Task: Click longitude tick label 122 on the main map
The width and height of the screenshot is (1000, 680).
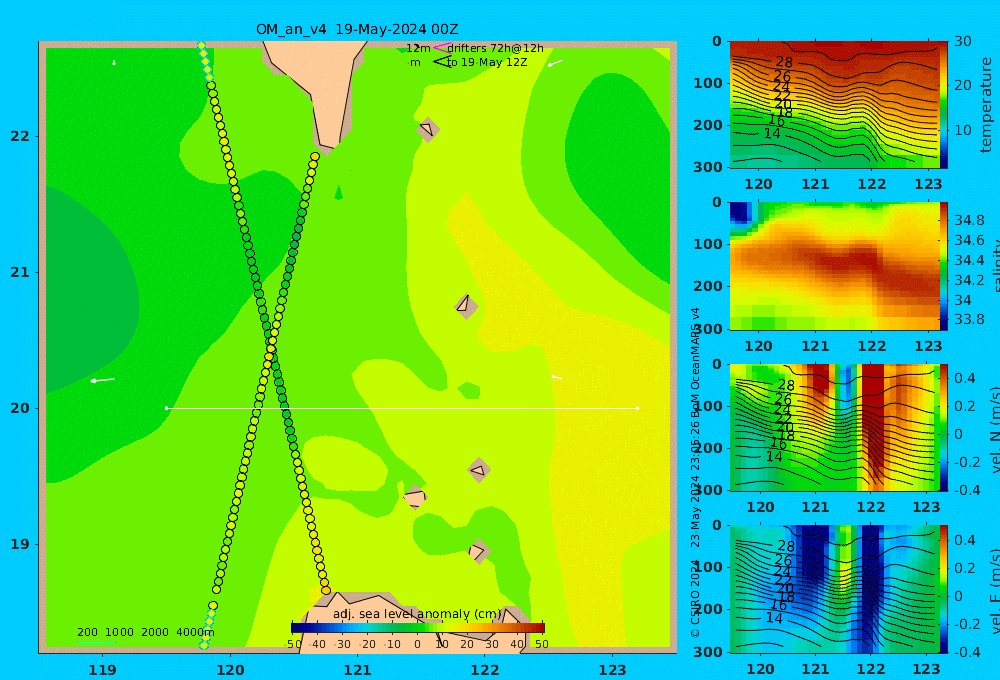Action: (x=485, y=670)
